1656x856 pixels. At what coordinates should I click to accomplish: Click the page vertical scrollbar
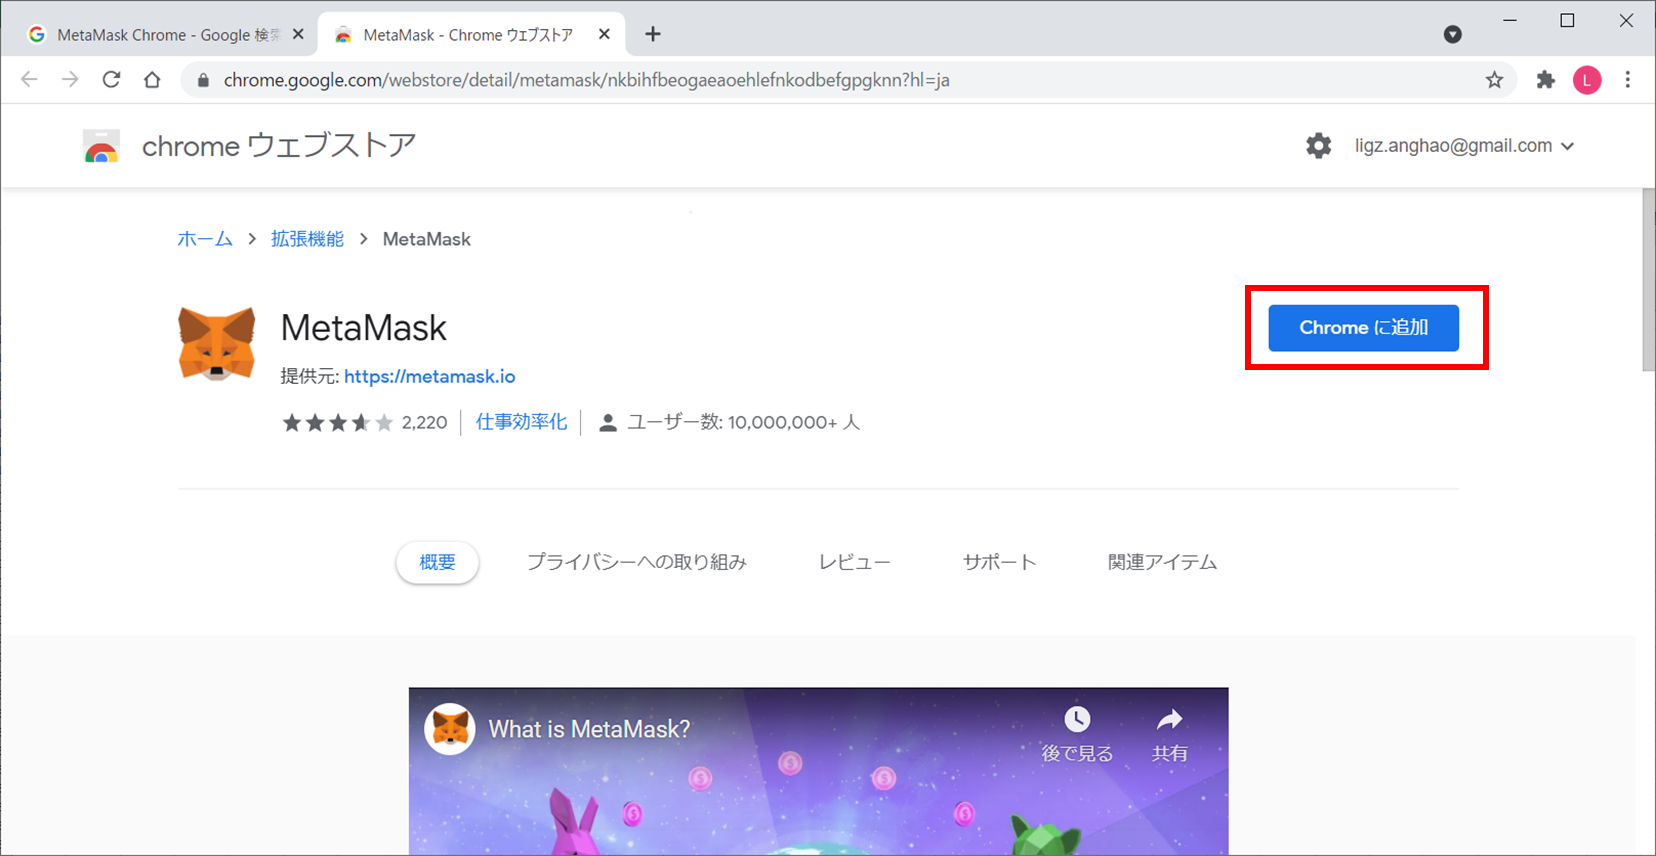[1648, 280]
